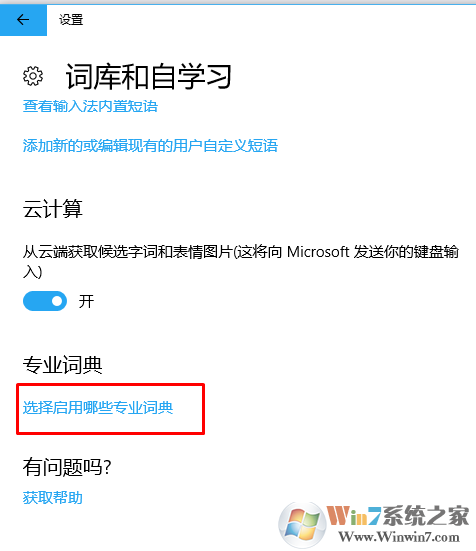Turn off the 云计算 cloud candidate toggle
Screen dimensions: 476x551
[45, 301]
